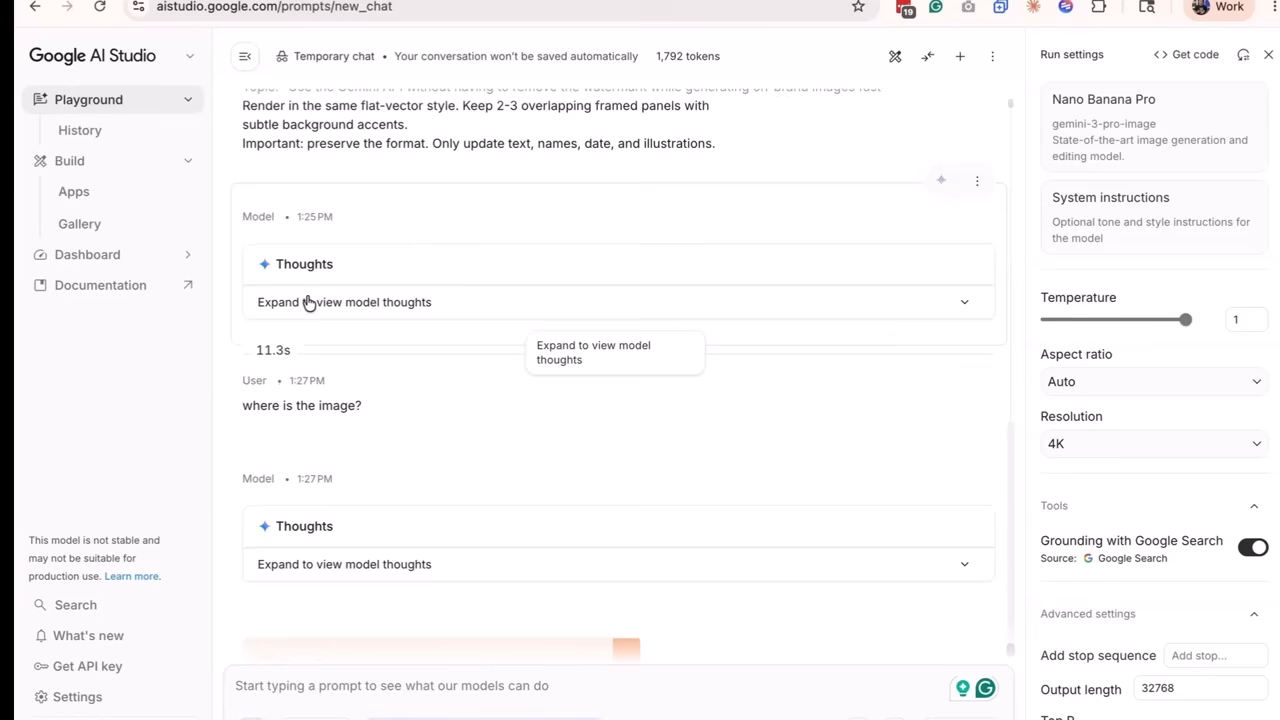
Task: Open History in the sidebar
Action: pyautogui.click(x=80, y=130)
